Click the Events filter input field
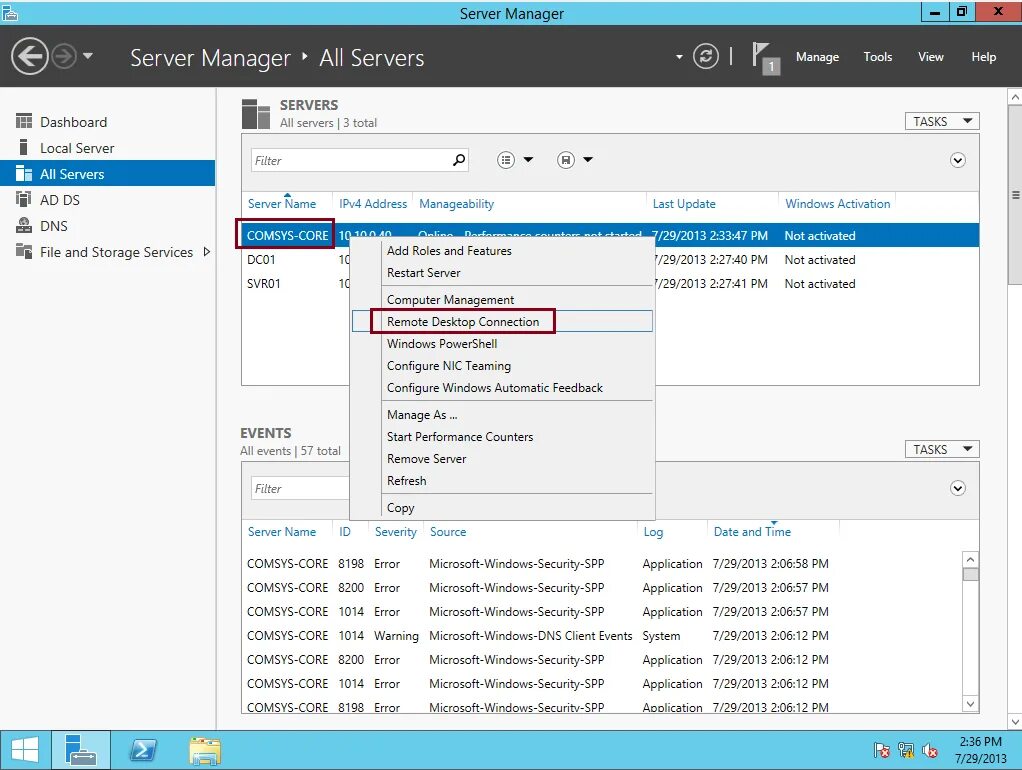The width and height of the screenshot is (1022, 770). [x=300, y=488]
